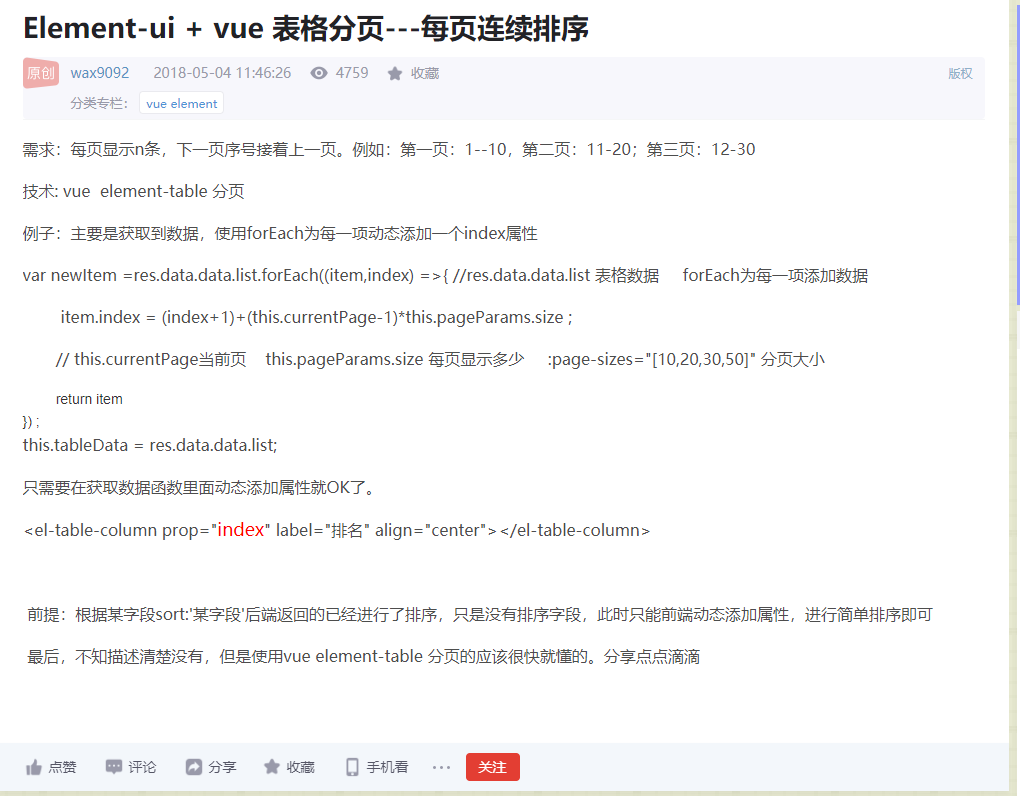Click the 点赞 label in bottom bar
The width and height of the screenshot is (1020, 796).
pos(62,767)
